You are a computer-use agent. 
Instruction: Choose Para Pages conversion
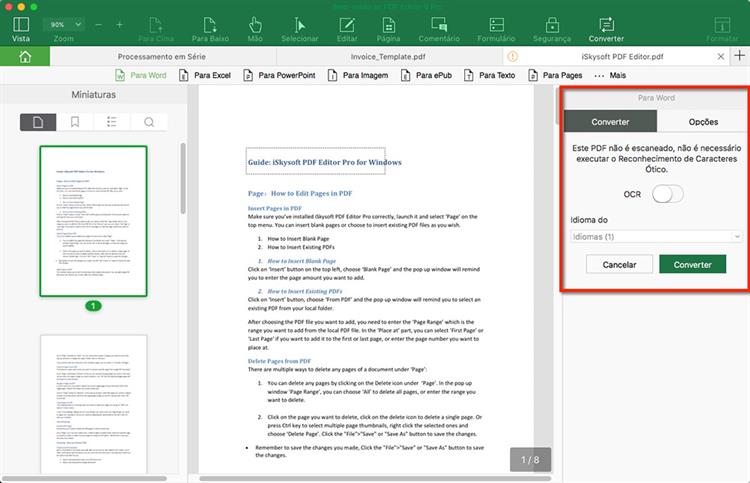[555, 75]
